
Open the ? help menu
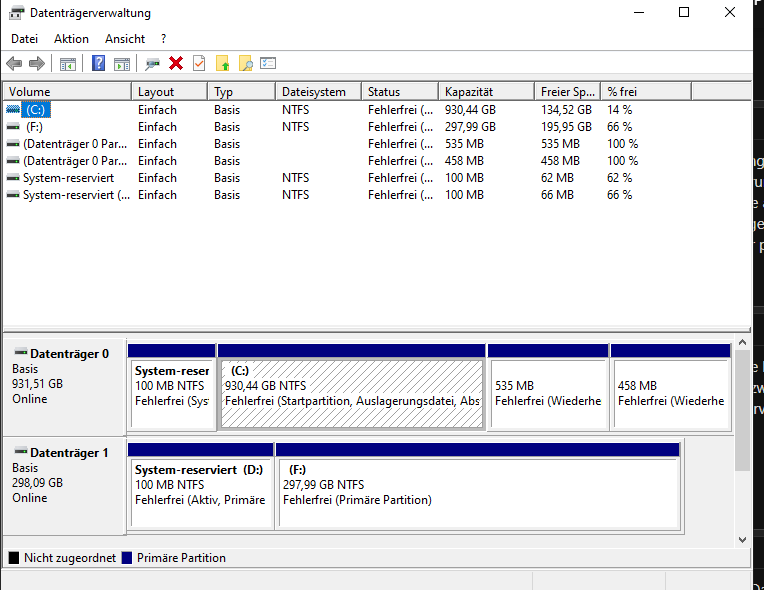(163, 39)
